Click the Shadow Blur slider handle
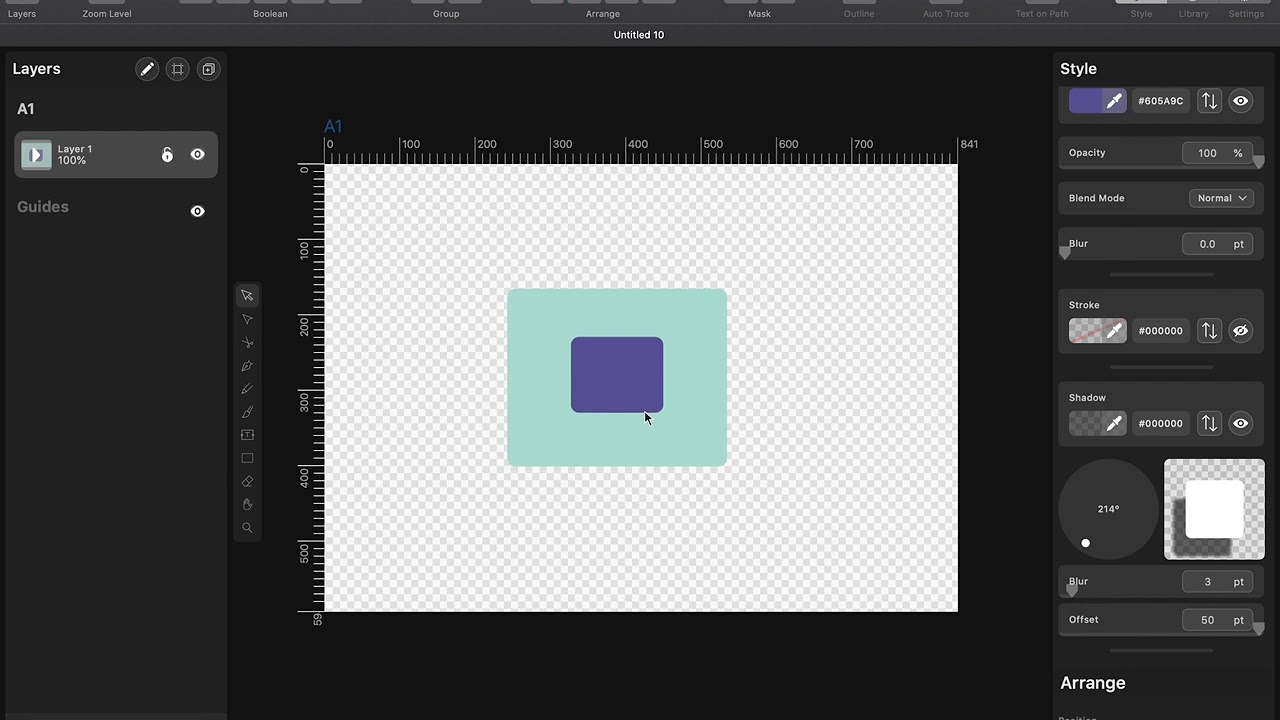This screenshot has width=1280, height=720. [x=1072, y=591]
